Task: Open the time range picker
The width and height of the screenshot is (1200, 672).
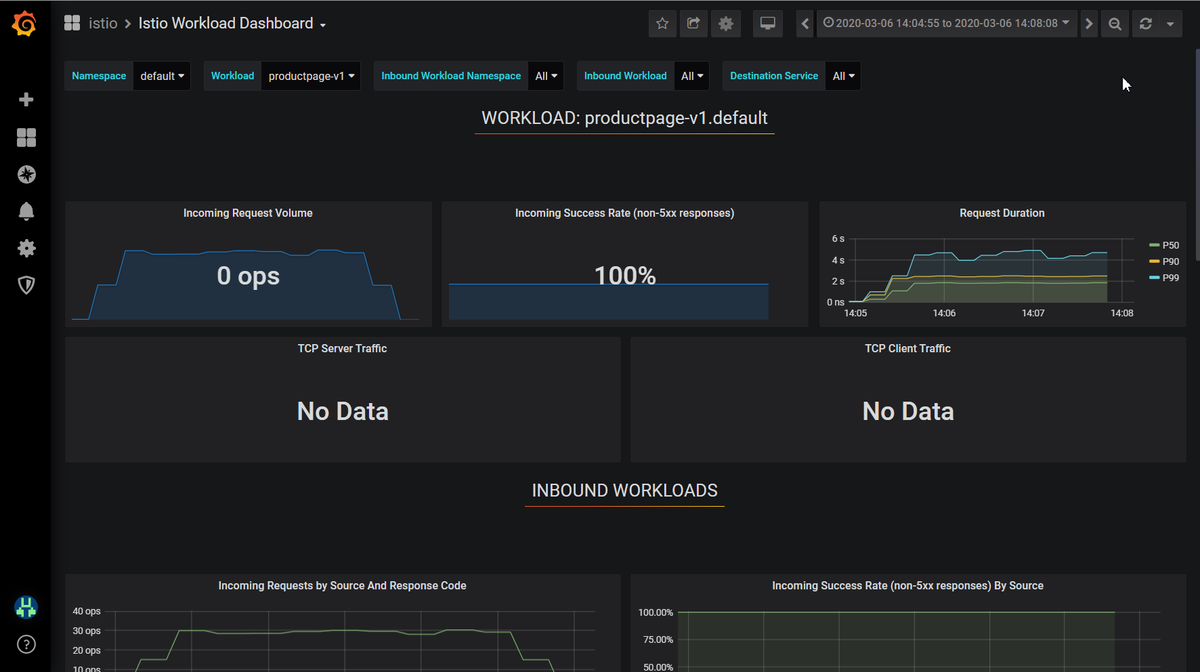Action: coord(947,23)
